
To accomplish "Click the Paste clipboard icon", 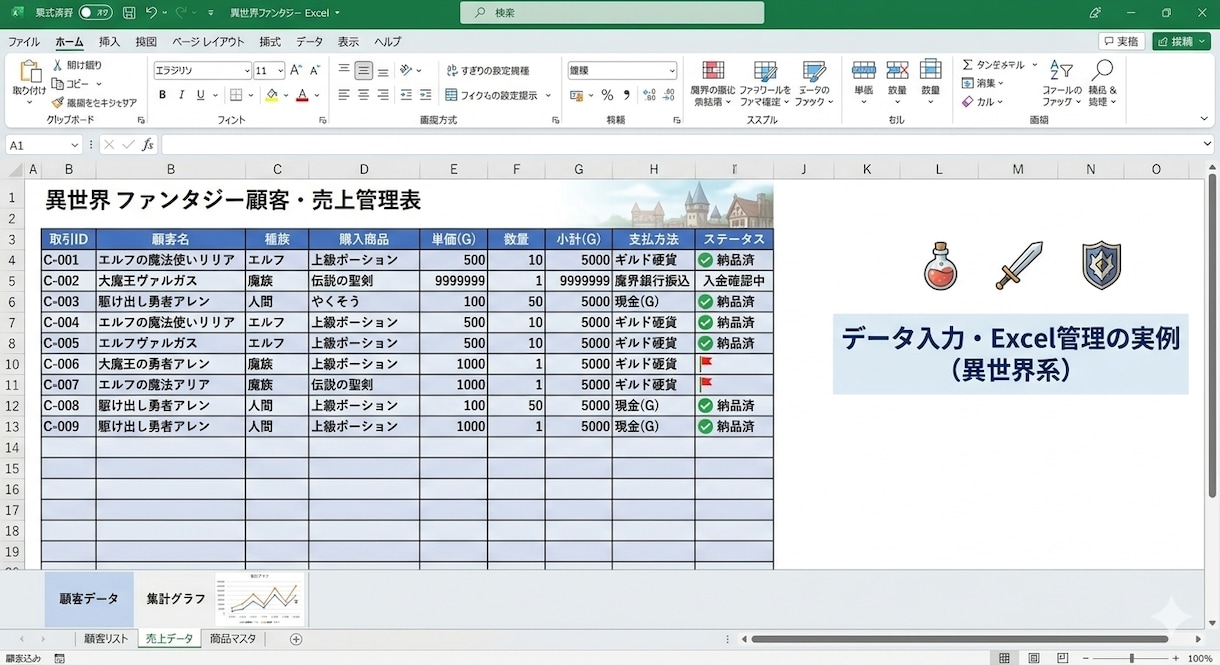I will (x=29, y=72).
